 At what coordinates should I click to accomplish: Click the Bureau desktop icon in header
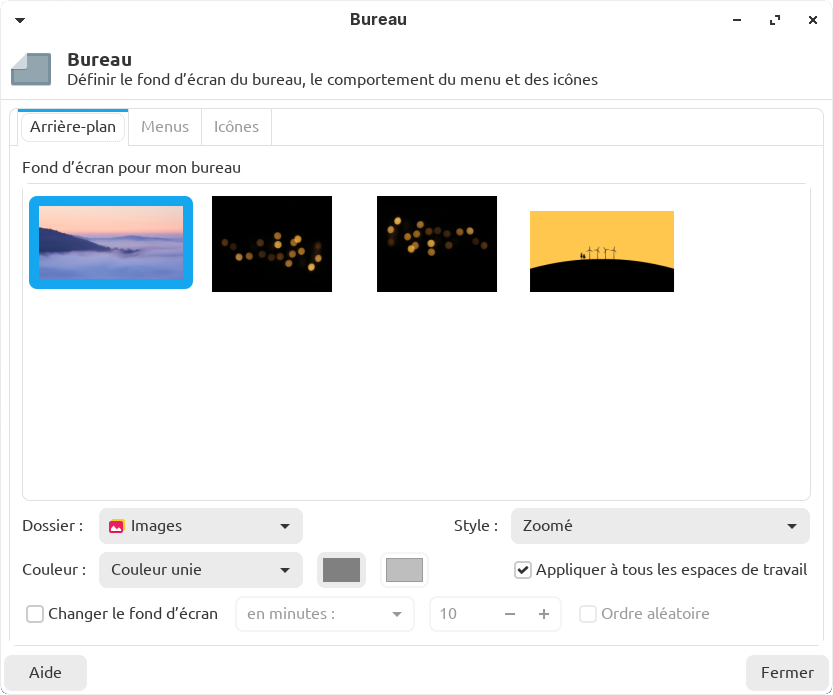[31, 69]
